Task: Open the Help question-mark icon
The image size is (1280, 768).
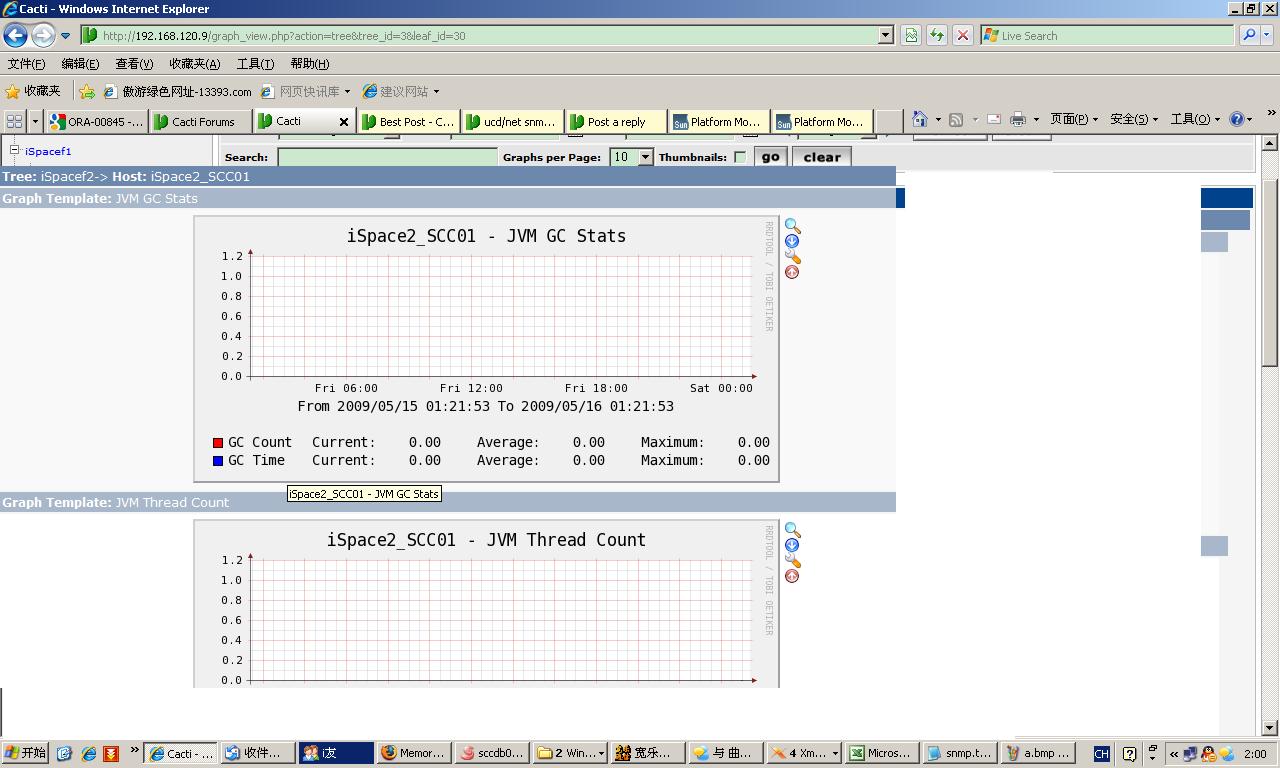Action: [1237, 119]
